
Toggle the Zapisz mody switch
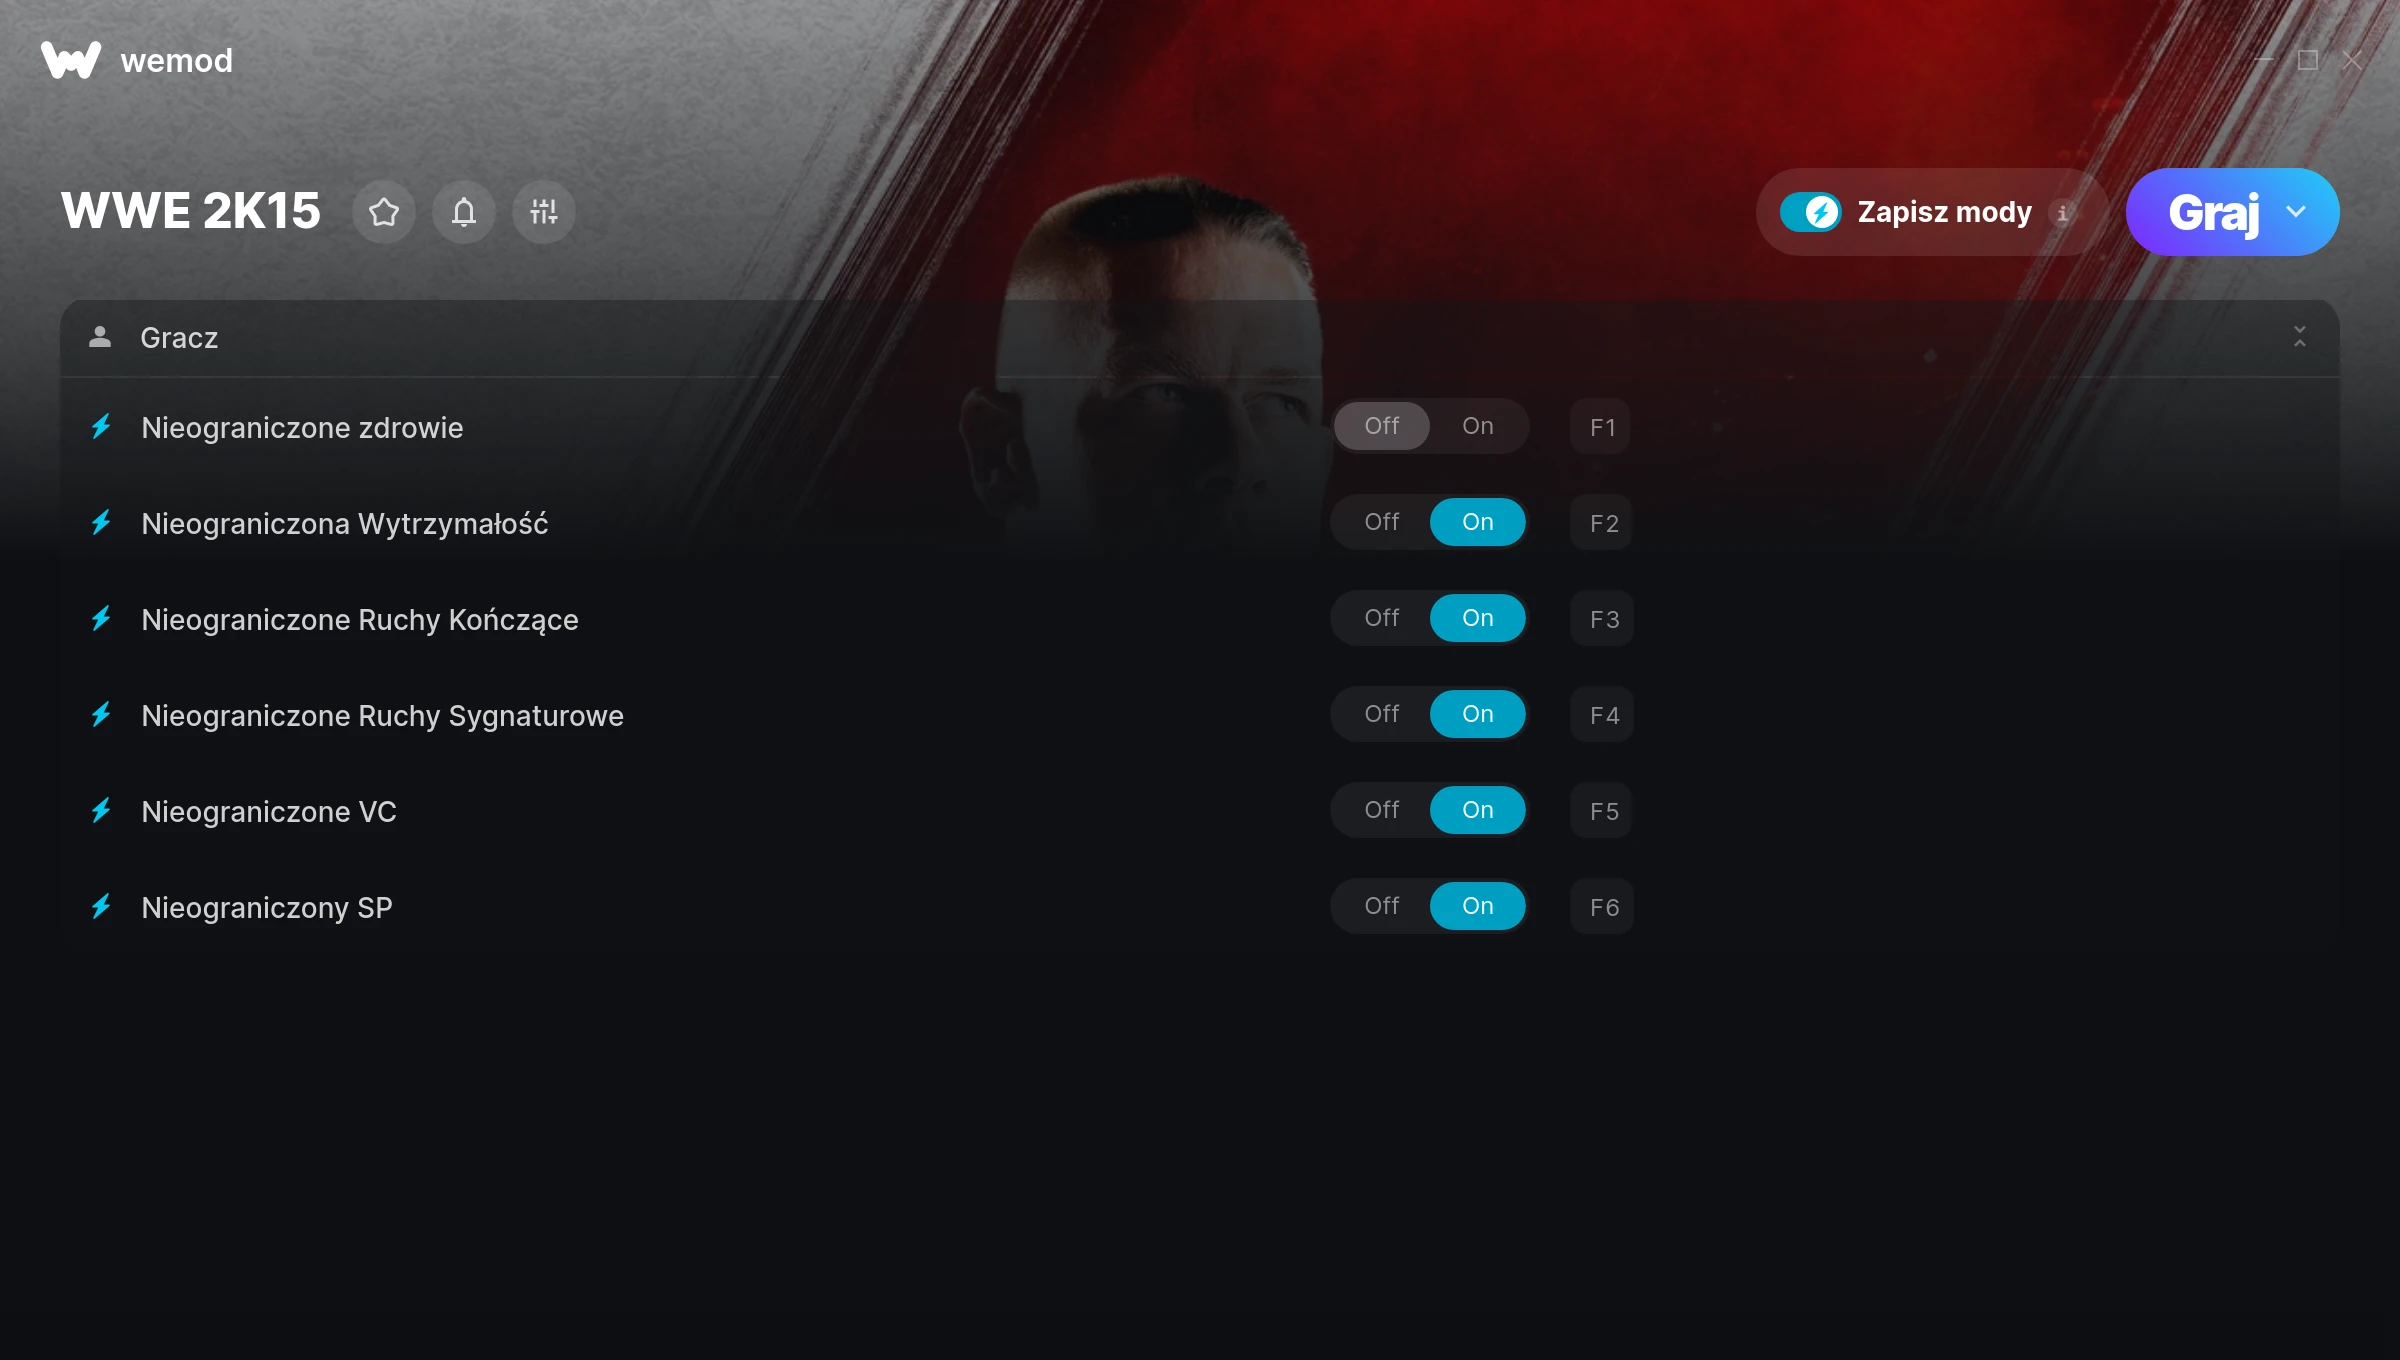pyautogui.click(x=1811, y=212)
